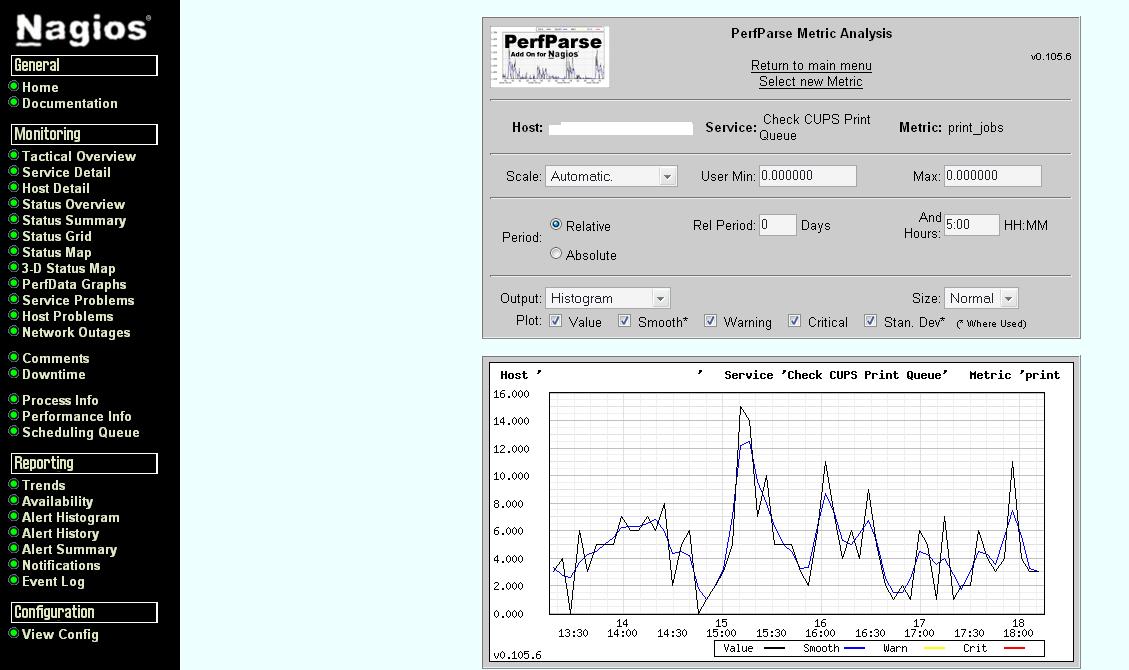
Task: Select the Absolute period radio button
Action: (x=556, y=253)
